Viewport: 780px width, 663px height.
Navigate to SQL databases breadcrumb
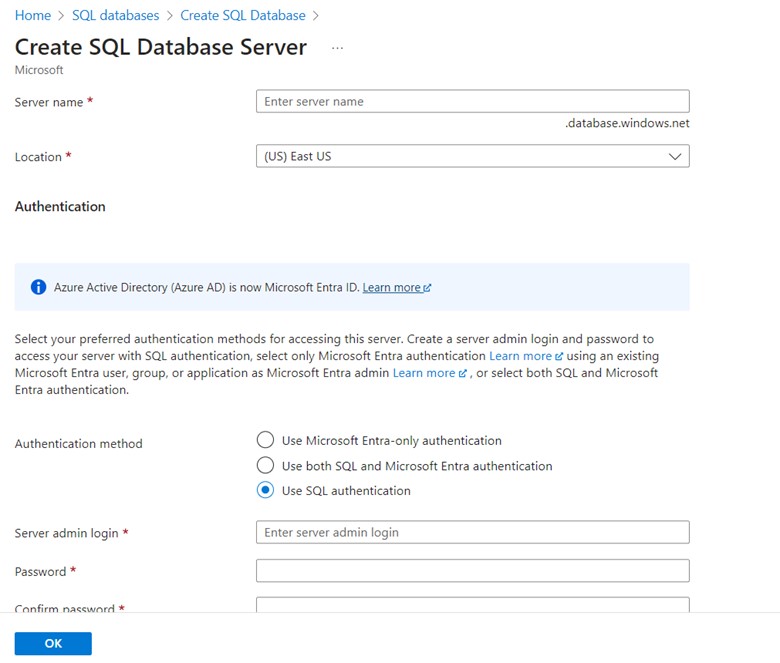click(x=115, y=15)
